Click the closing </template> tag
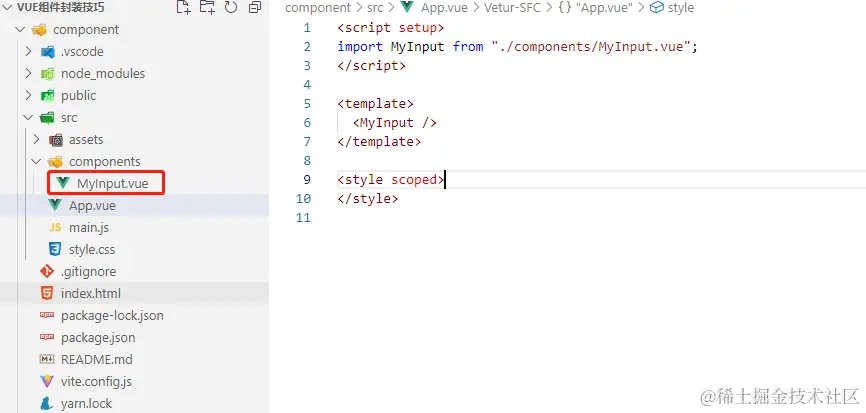Viewport: 866px width, 413px height. (x=379, y=142)
